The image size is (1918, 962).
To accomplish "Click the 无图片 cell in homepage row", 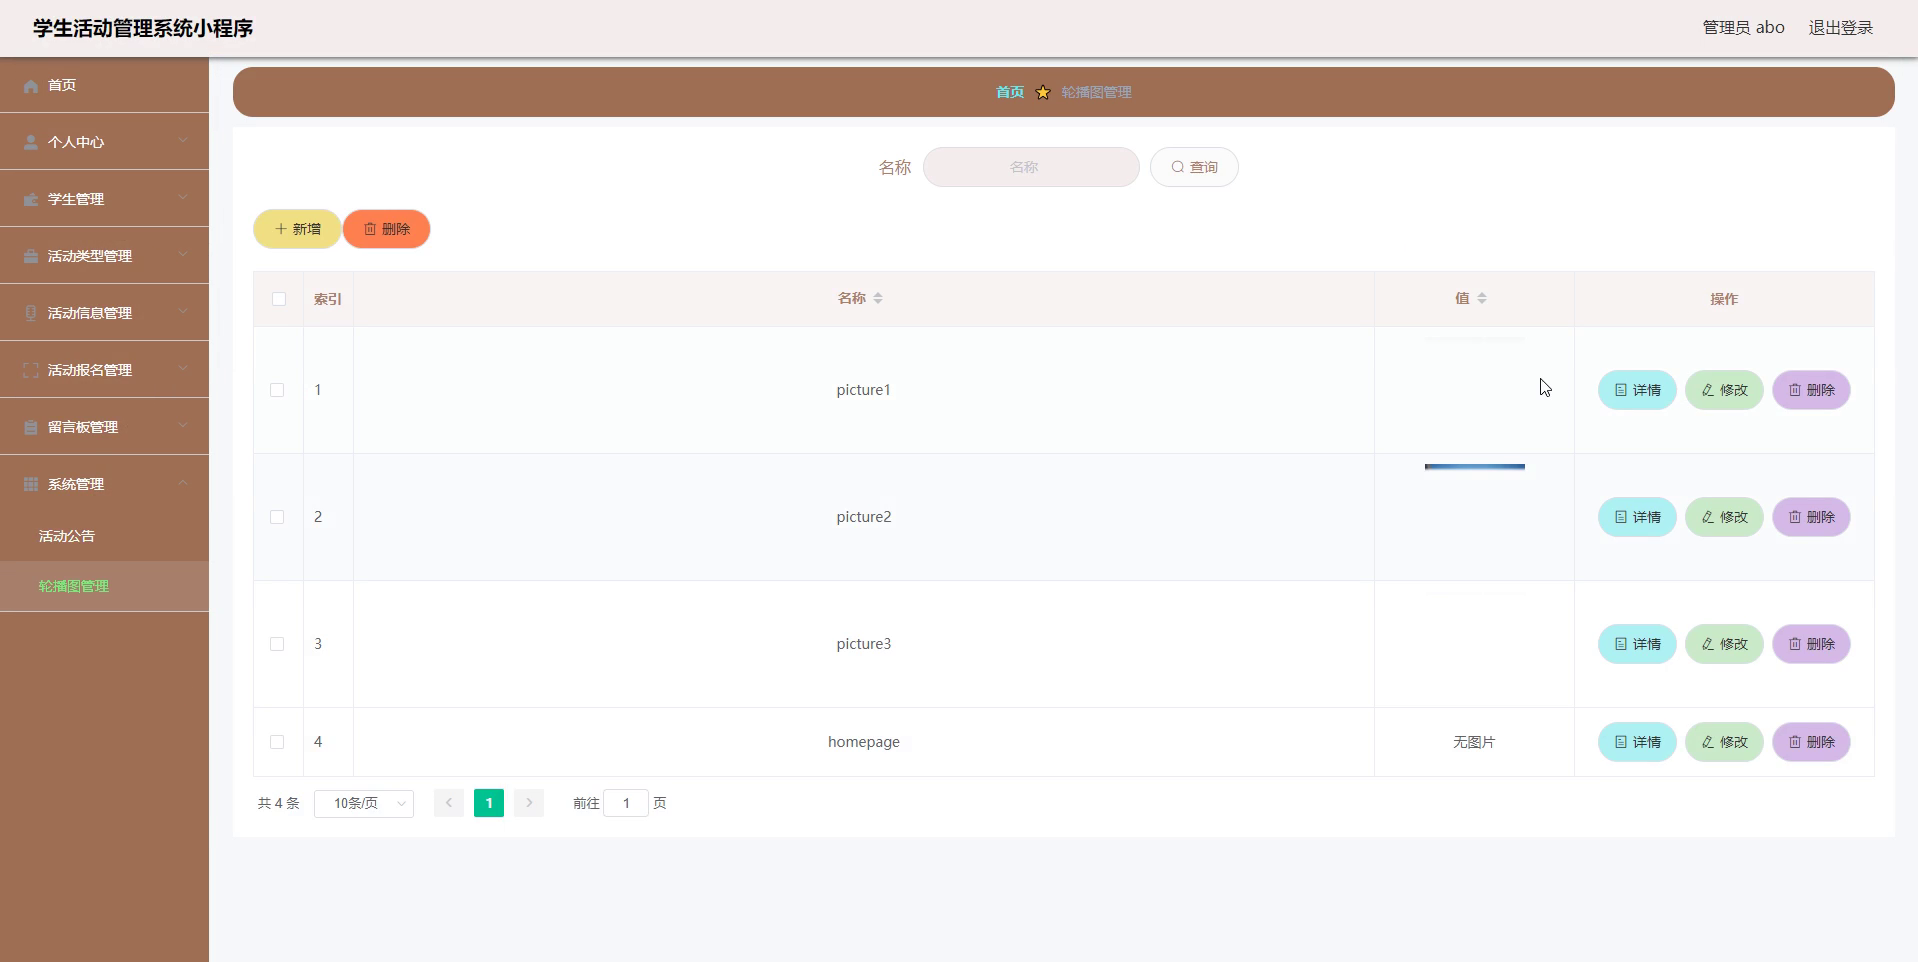I will point(1474,742).
